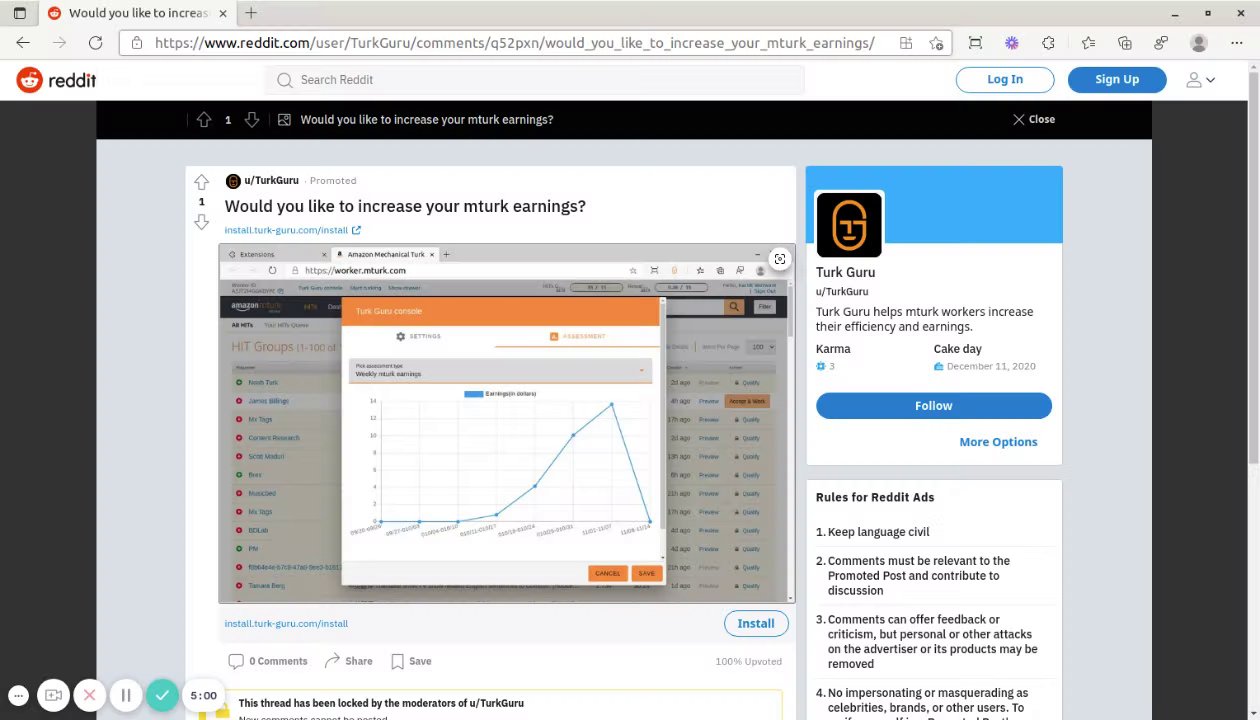This screenshot has height=720, width=1260.
Task: Click the colorful Copilot-style toolbar icon
Action: pyautogui.click(x=1012, y=43)
